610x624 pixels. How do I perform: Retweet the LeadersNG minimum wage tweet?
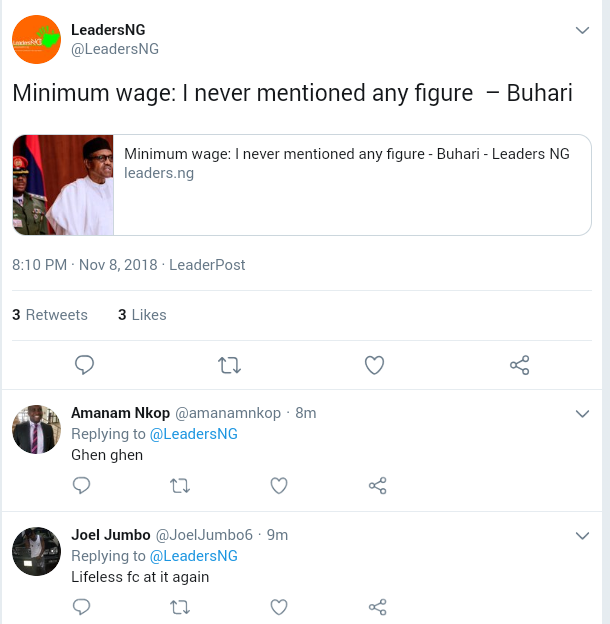[x=229, y=366]
